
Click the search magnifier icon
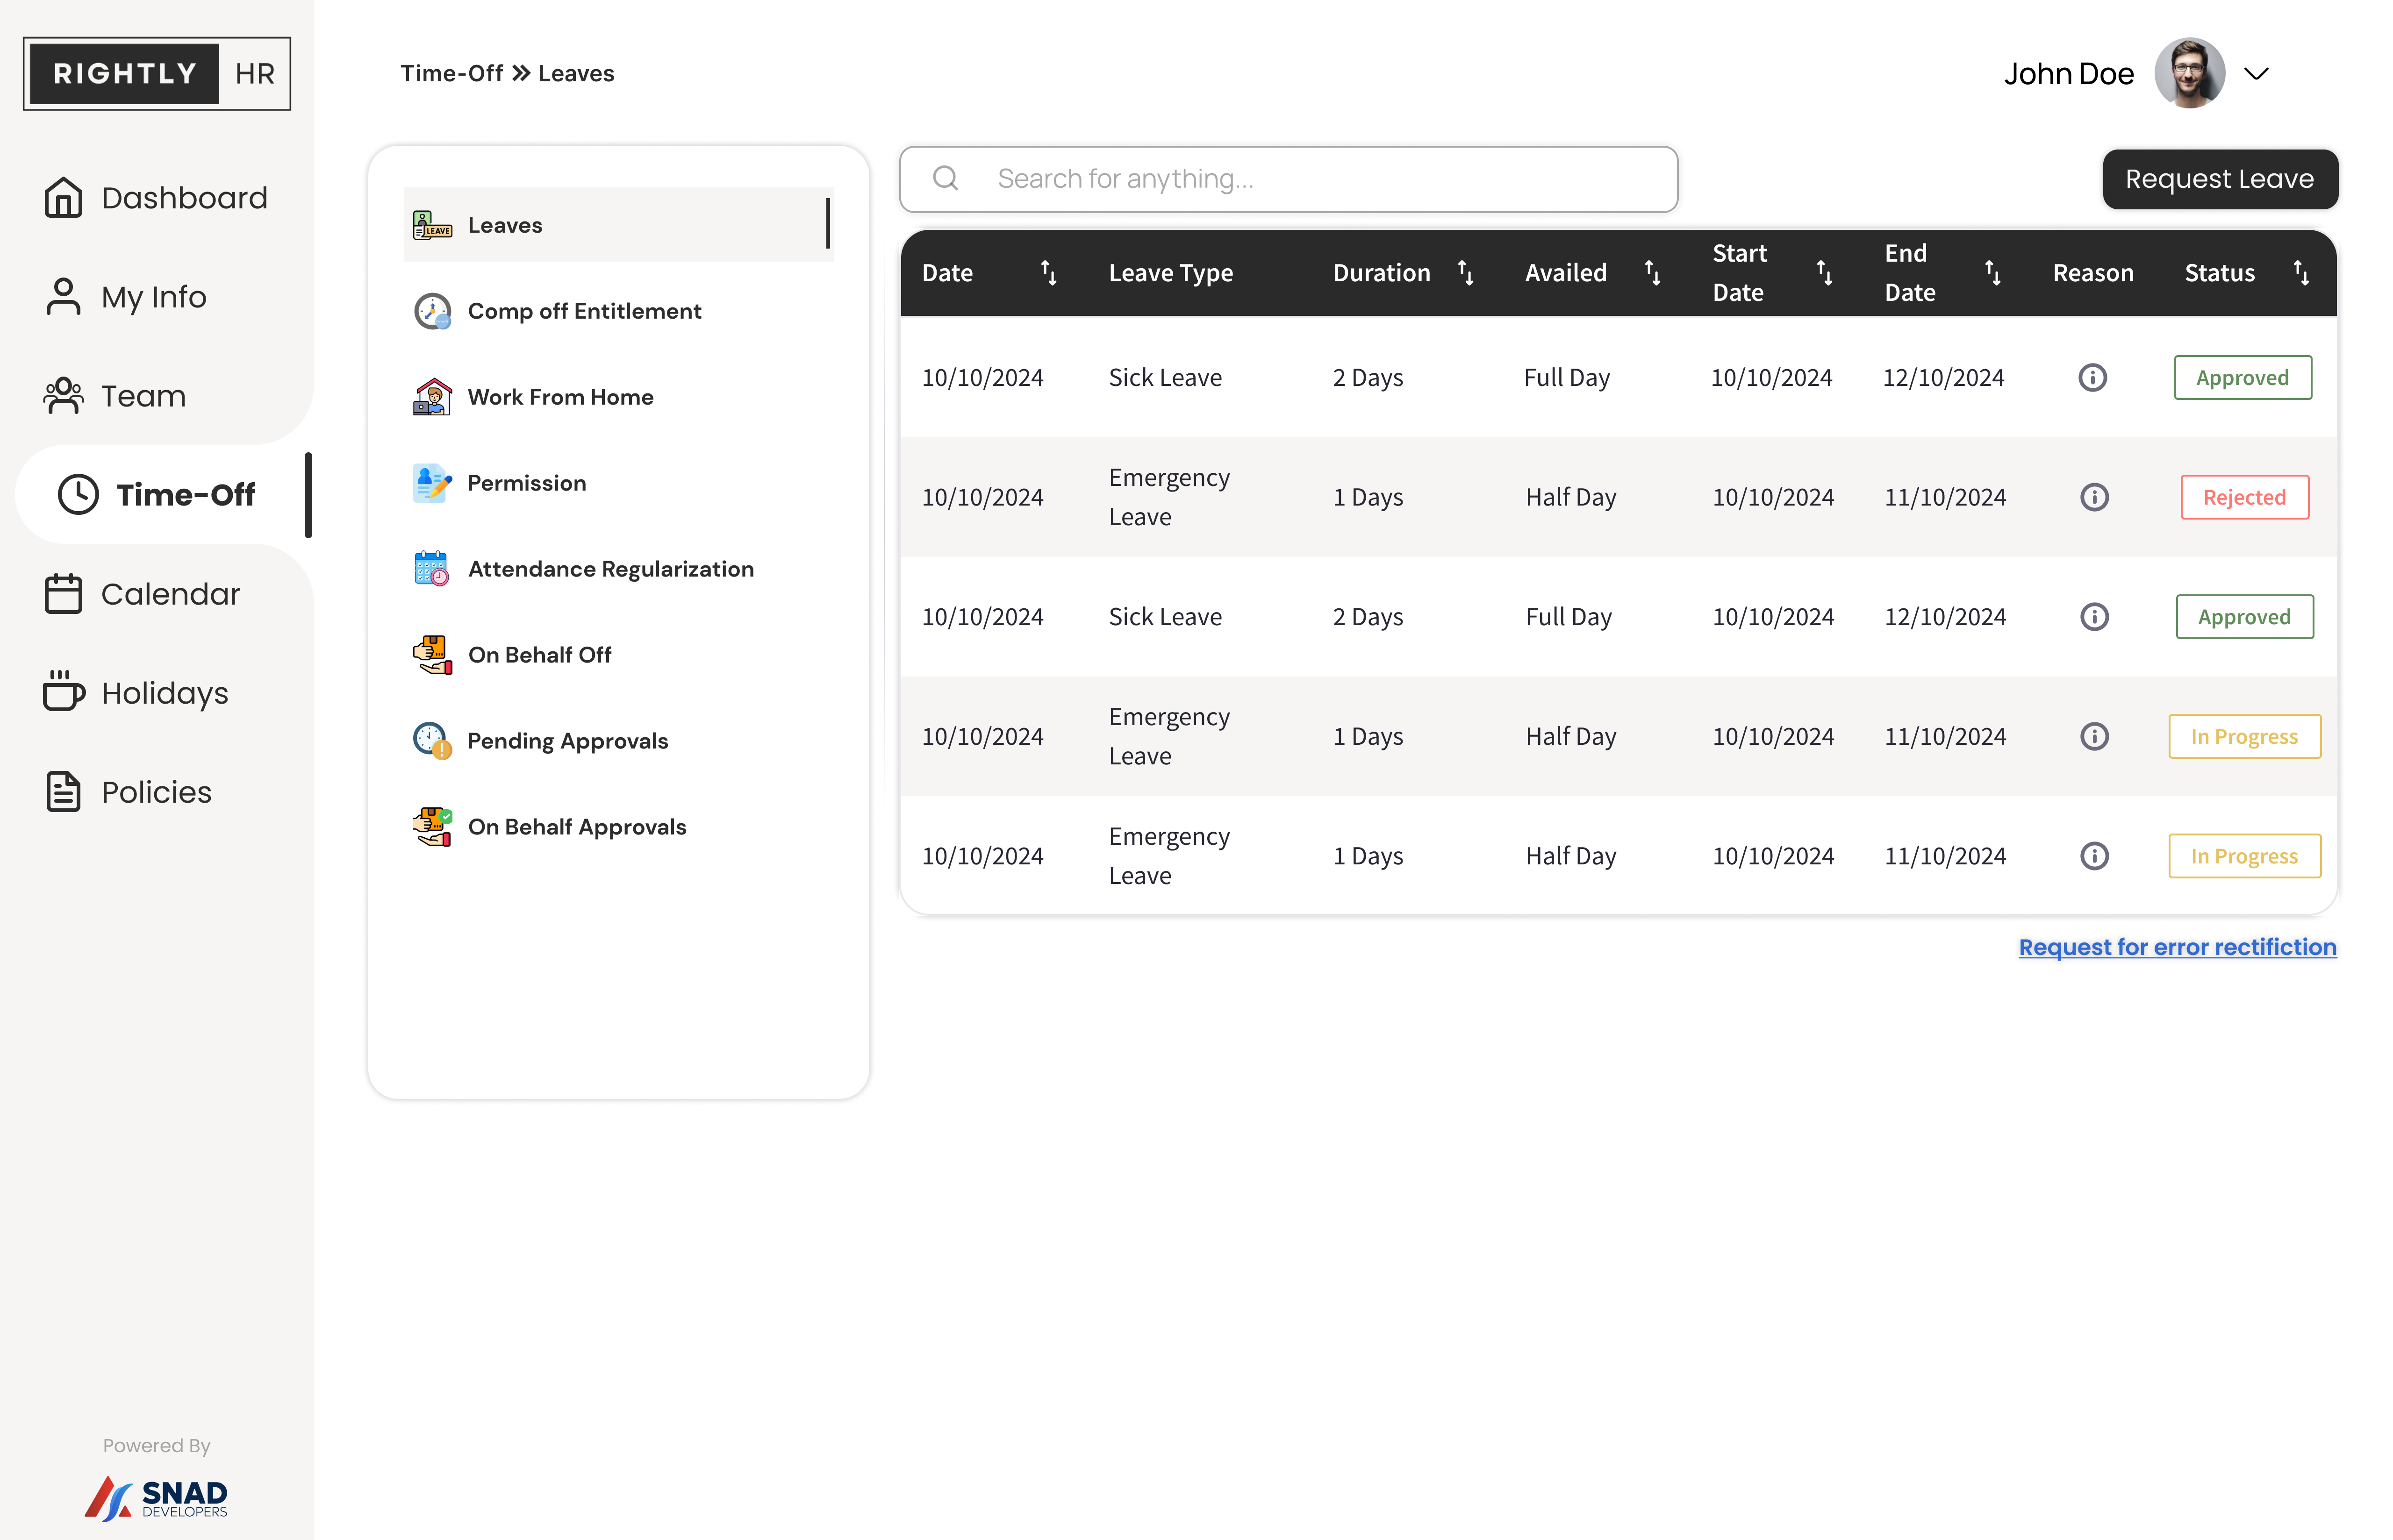coord(945,179)
